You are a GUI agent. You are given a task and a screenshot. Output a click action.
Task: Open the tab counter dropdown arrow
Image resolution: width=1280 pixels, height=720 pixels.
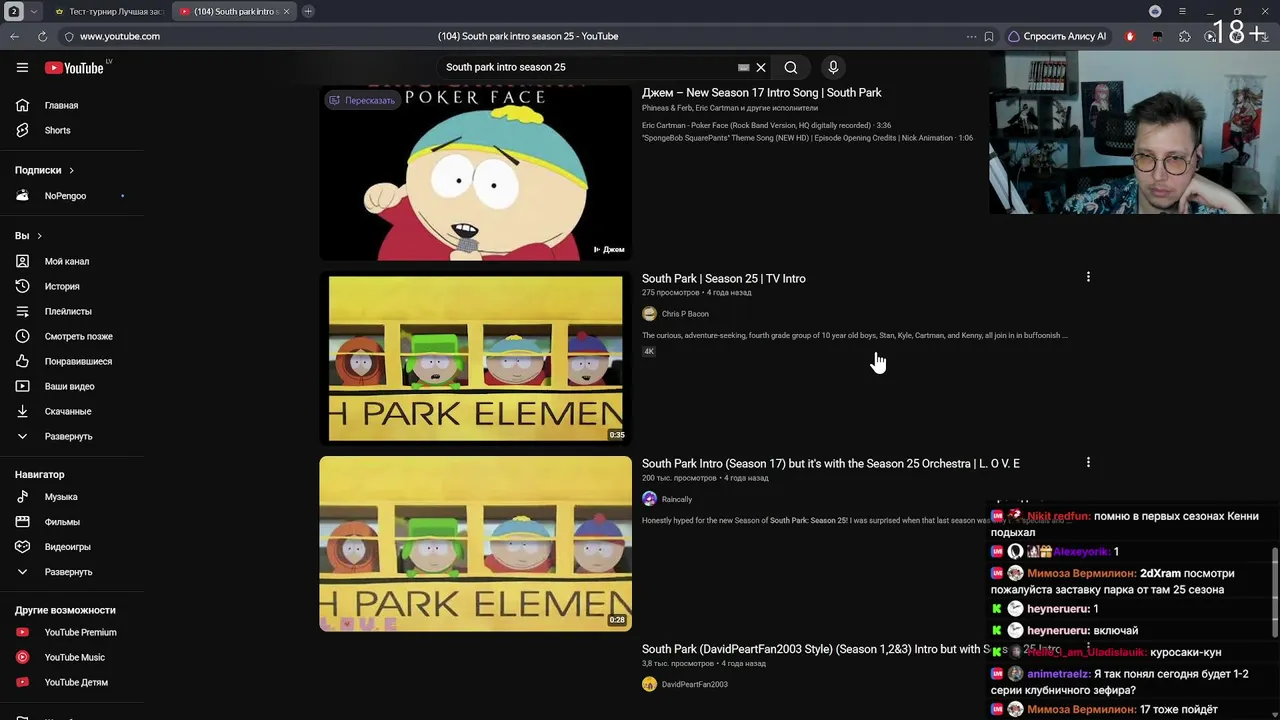[x=33, y=11]
